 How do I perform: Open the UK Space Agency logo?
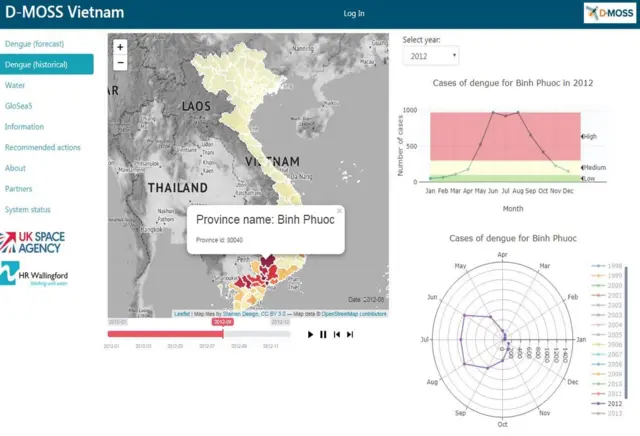click(33, 242)
